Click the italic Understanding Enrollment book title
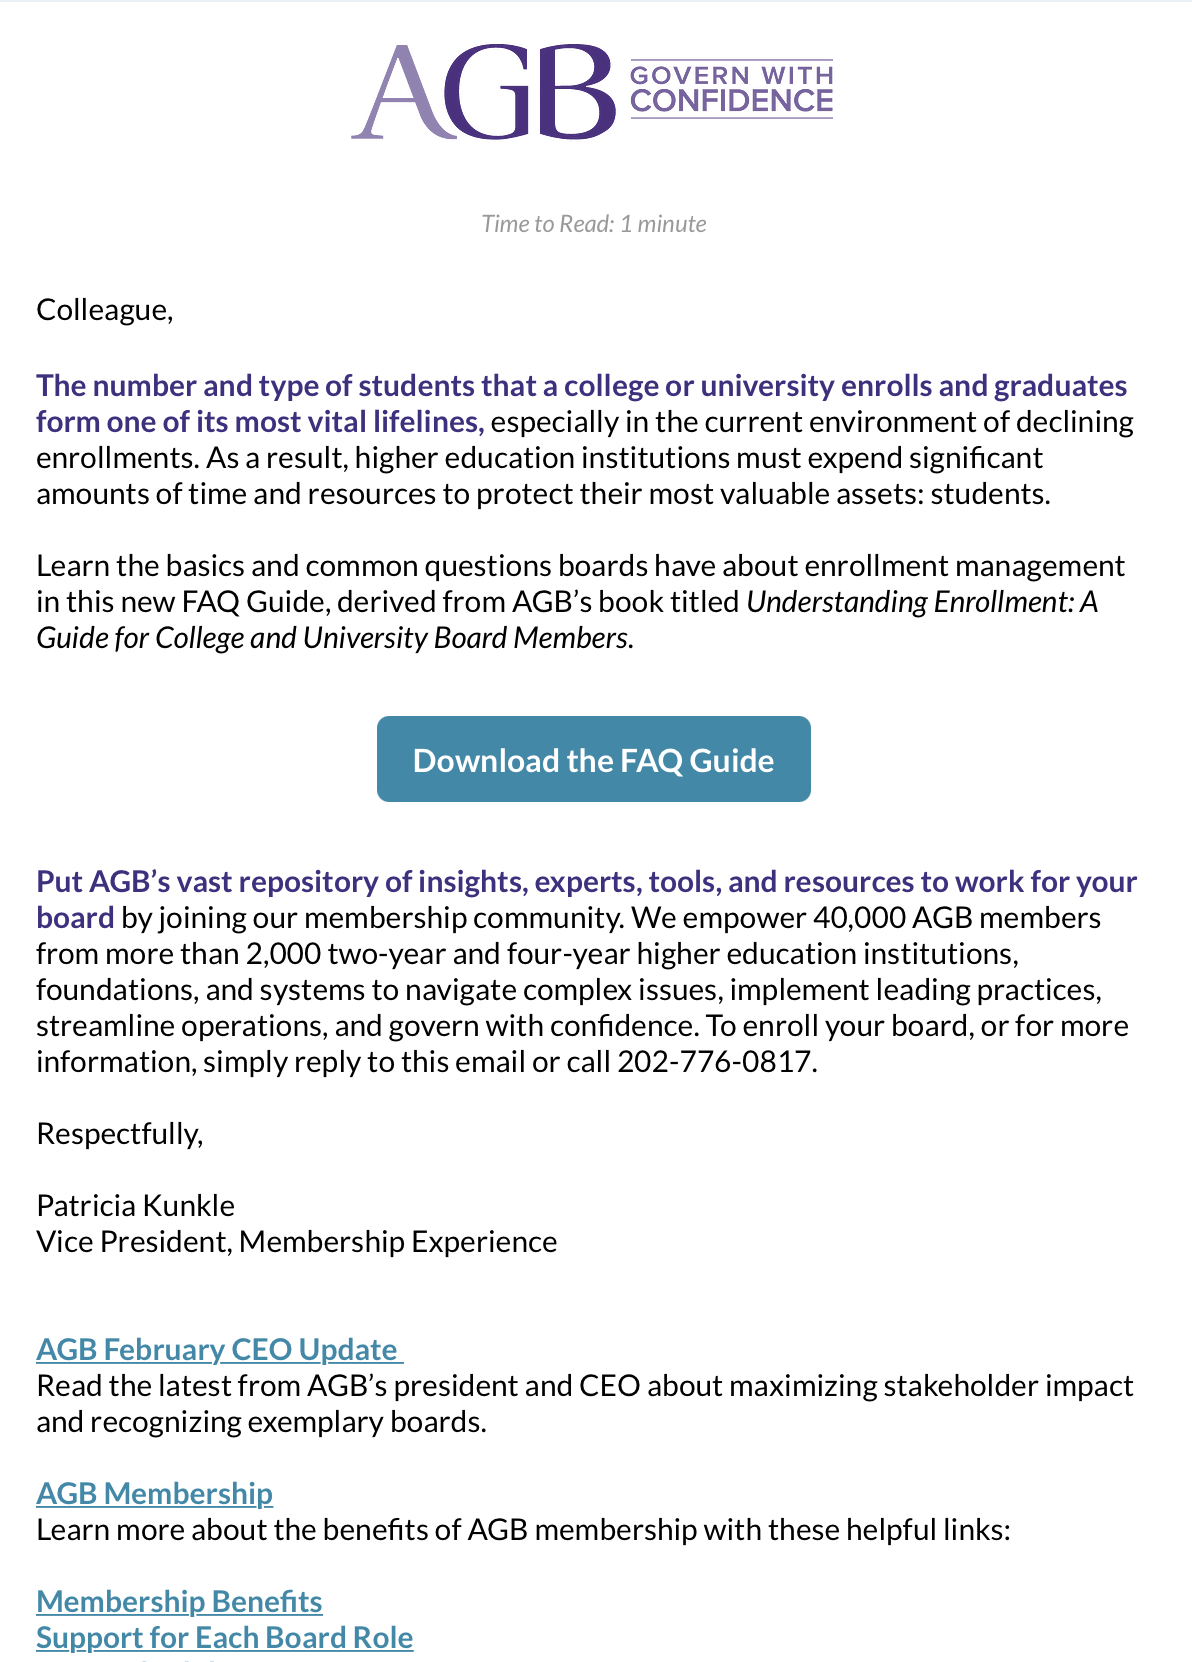Screen dimensions: 1192x1662 coord(567,619)
